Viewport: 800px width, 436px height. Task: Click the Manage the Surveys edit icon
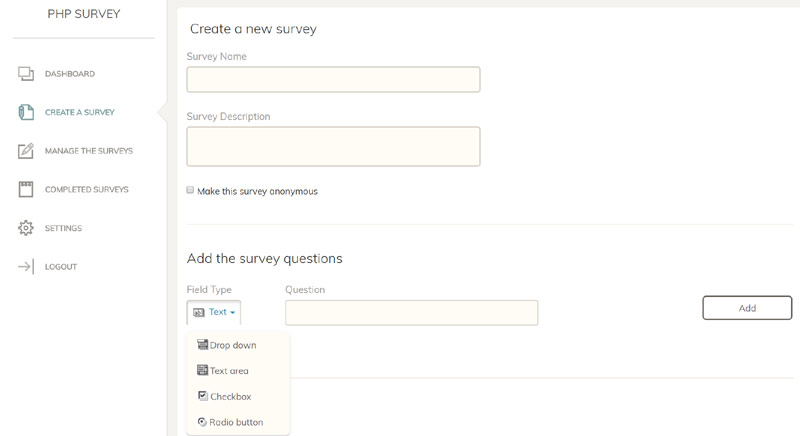[x=27, y=151]
